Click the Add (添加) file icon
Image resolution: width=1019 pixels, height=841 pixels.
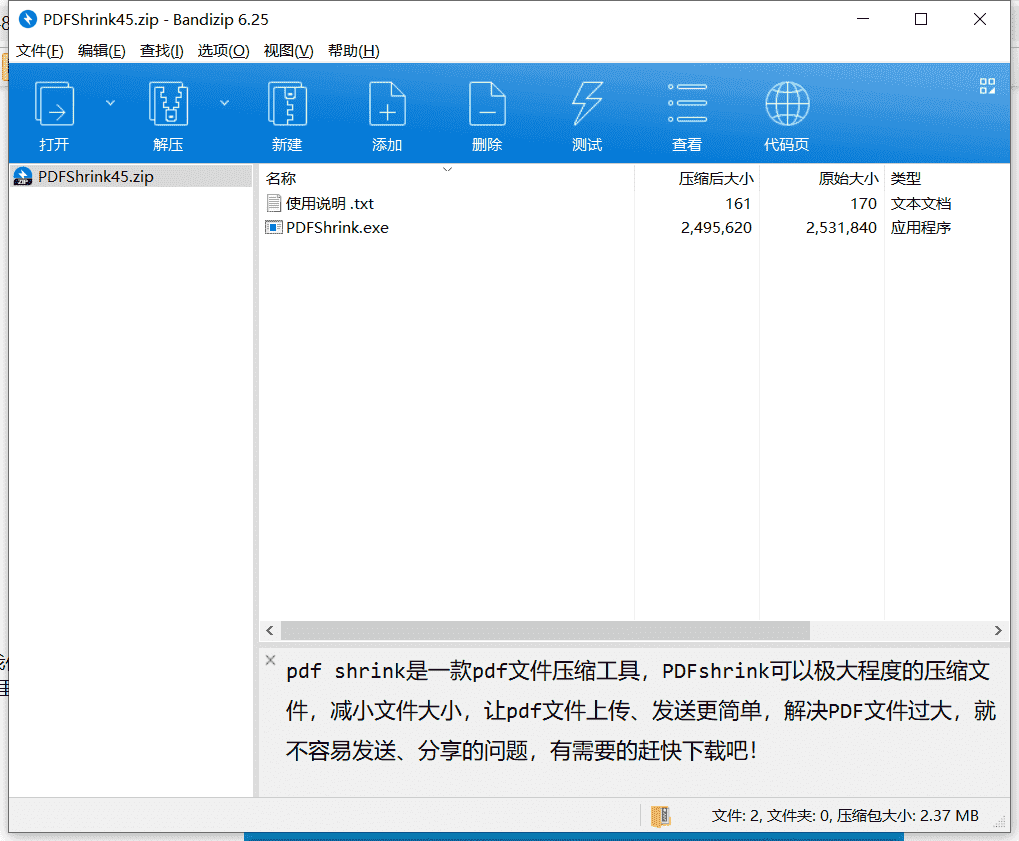[x=387, y=104]
